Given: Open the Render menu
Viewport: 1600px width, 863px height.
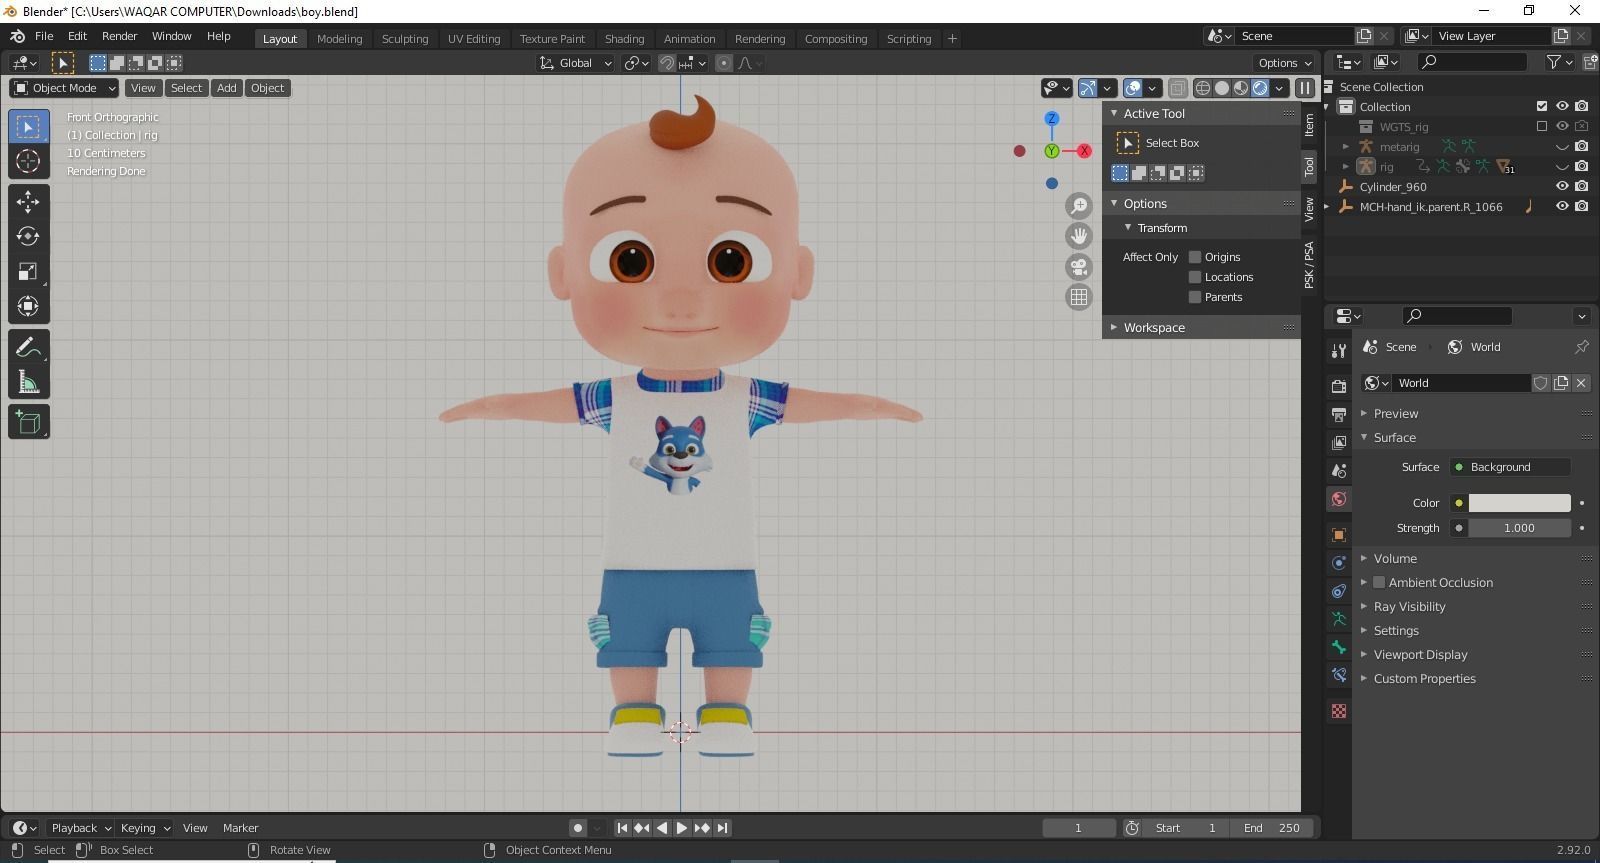Looking at the screenshot, I should [x=119, y=36].
